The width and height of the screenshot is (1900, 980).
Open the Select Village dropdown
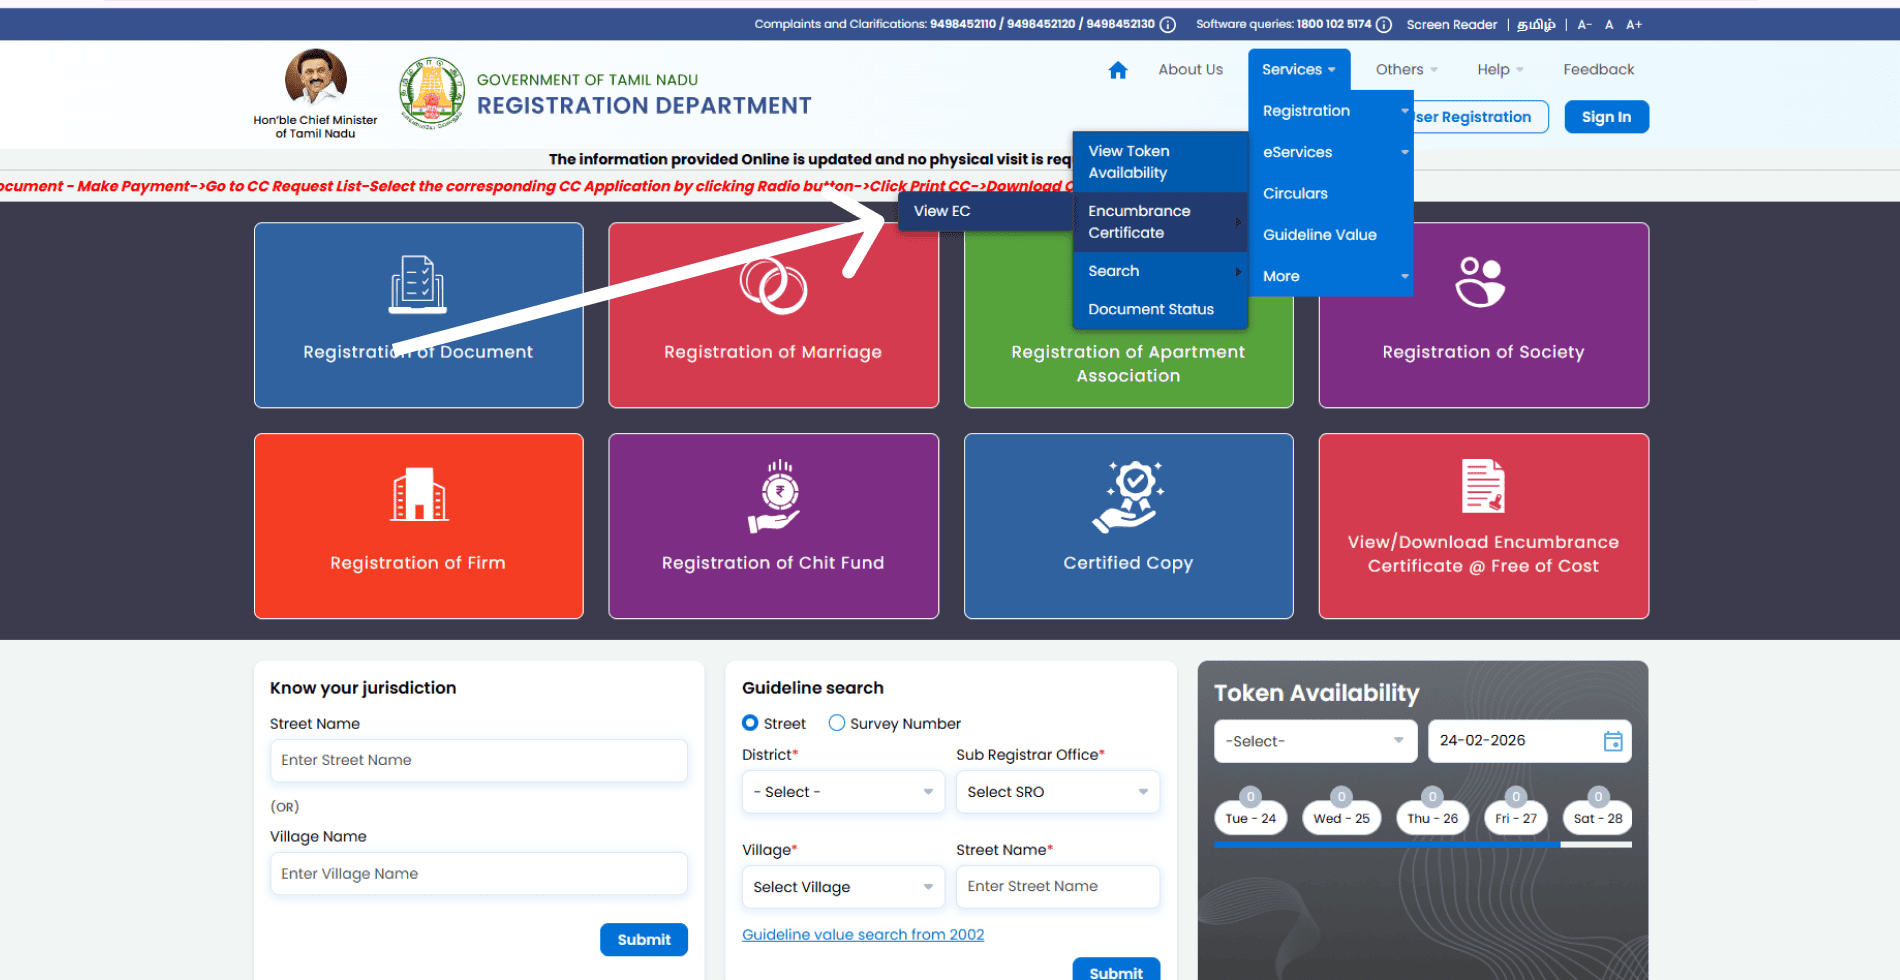click(843, 887)
